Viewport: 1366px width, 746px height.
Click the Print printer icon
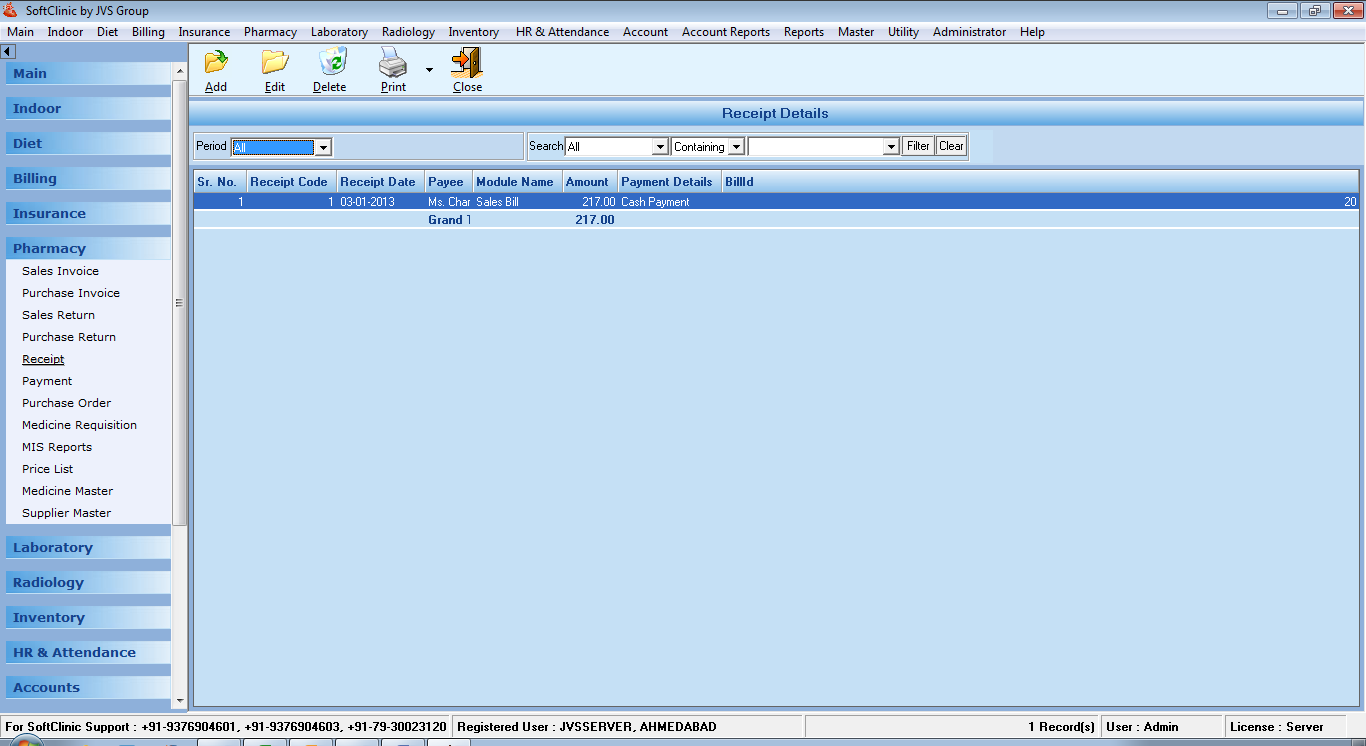[x=393, y=63]
